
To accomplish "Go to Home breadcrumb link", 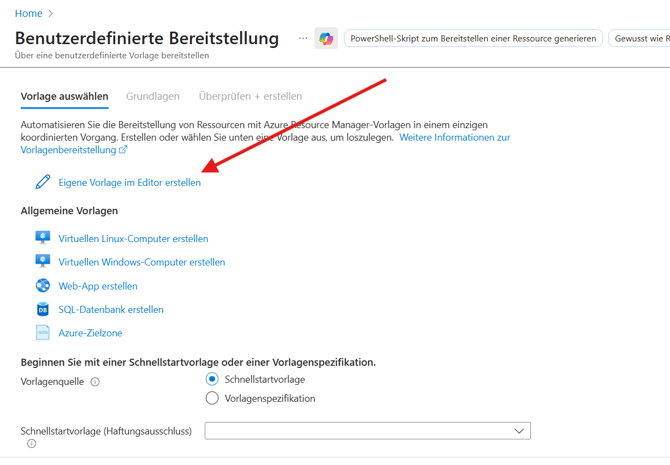I will [x=28, y=13].
